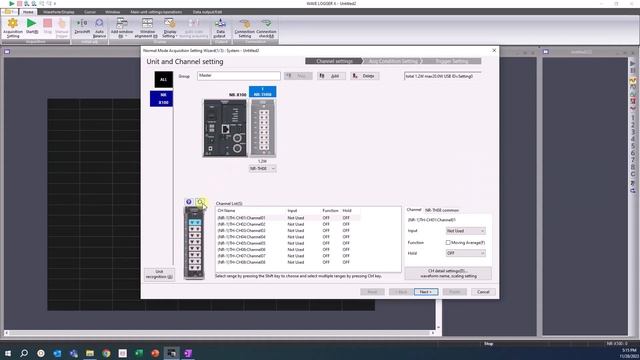Image resolution: width=640 pixels, height=360 pixels.
Task: Click the Manual trigger ribbon icon
Action: point(62,28)
